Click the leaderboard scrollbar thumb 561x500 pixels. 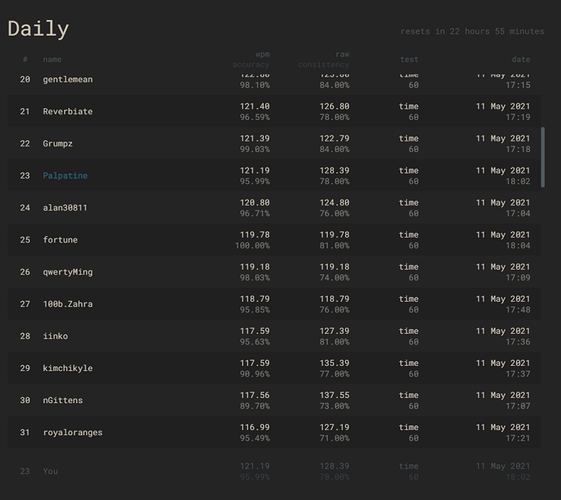pyautogui.click(x=543, y=157)
